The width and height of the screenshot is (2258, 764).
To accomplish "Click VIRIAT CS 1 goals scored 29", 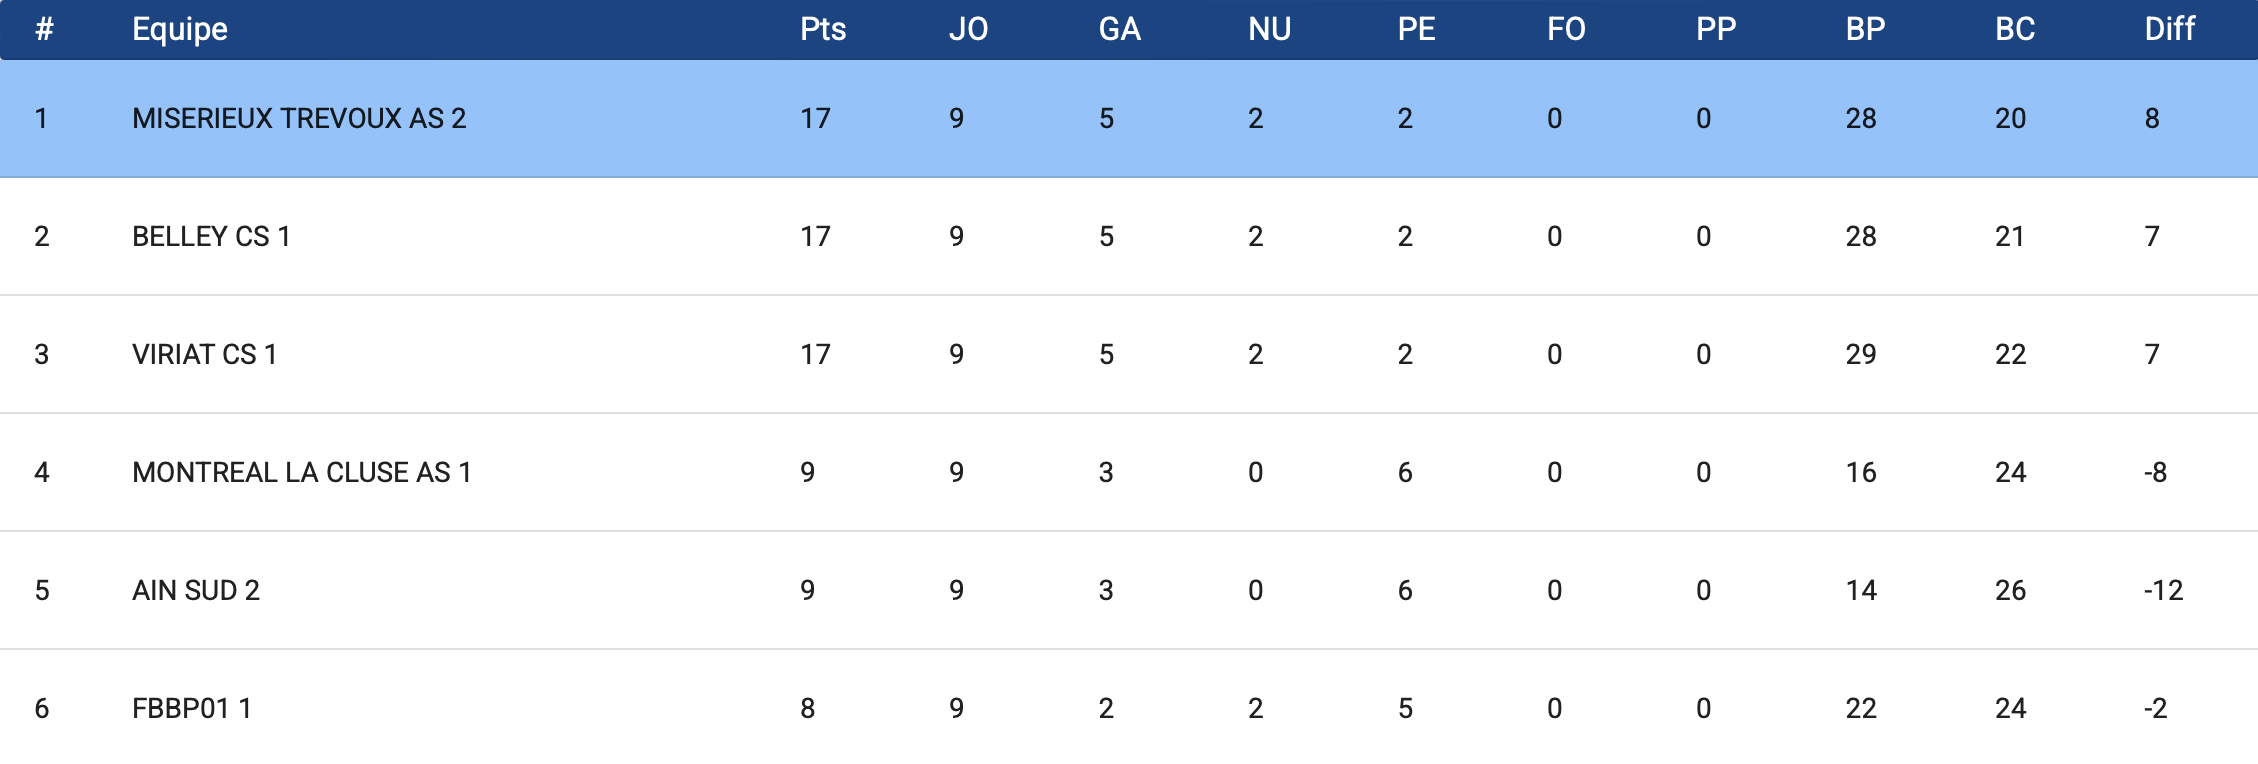I will coord(1861,354).
